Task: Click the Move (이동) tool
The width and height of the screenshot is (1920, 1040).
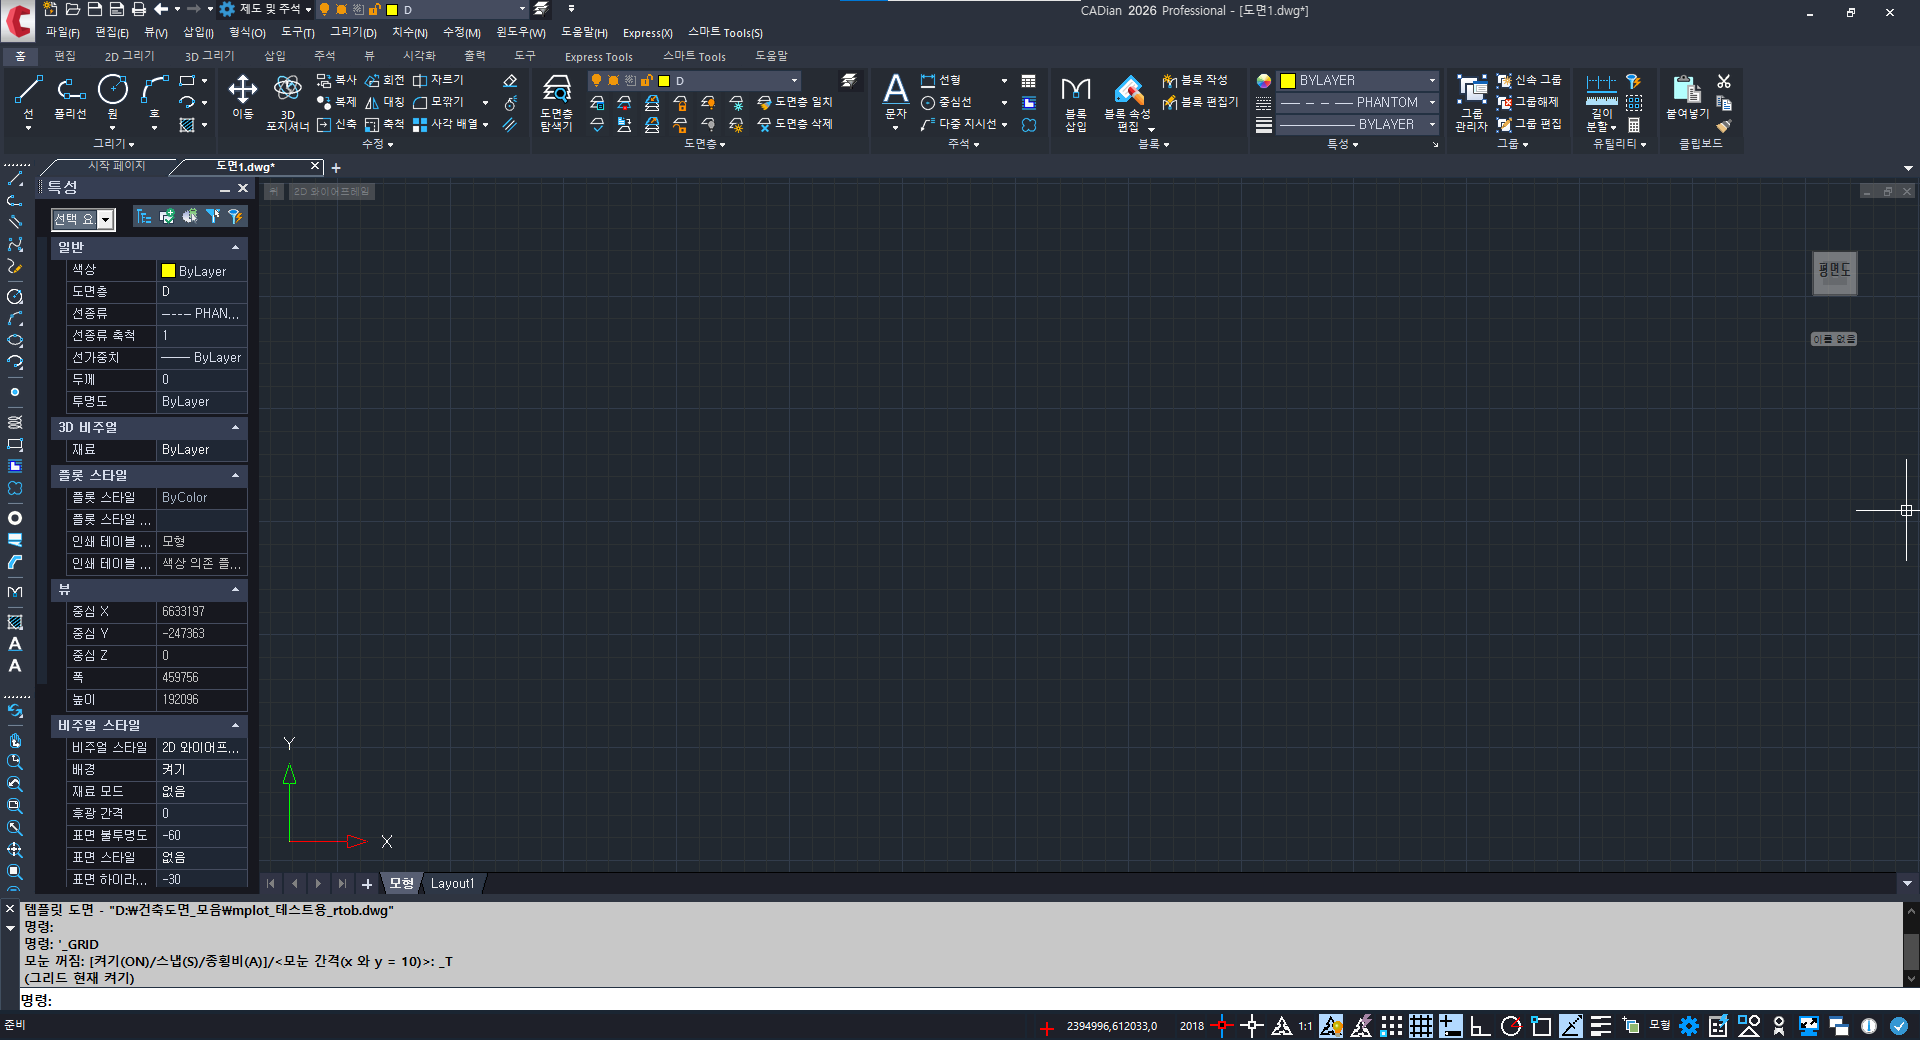Action: tap(242, 92)
